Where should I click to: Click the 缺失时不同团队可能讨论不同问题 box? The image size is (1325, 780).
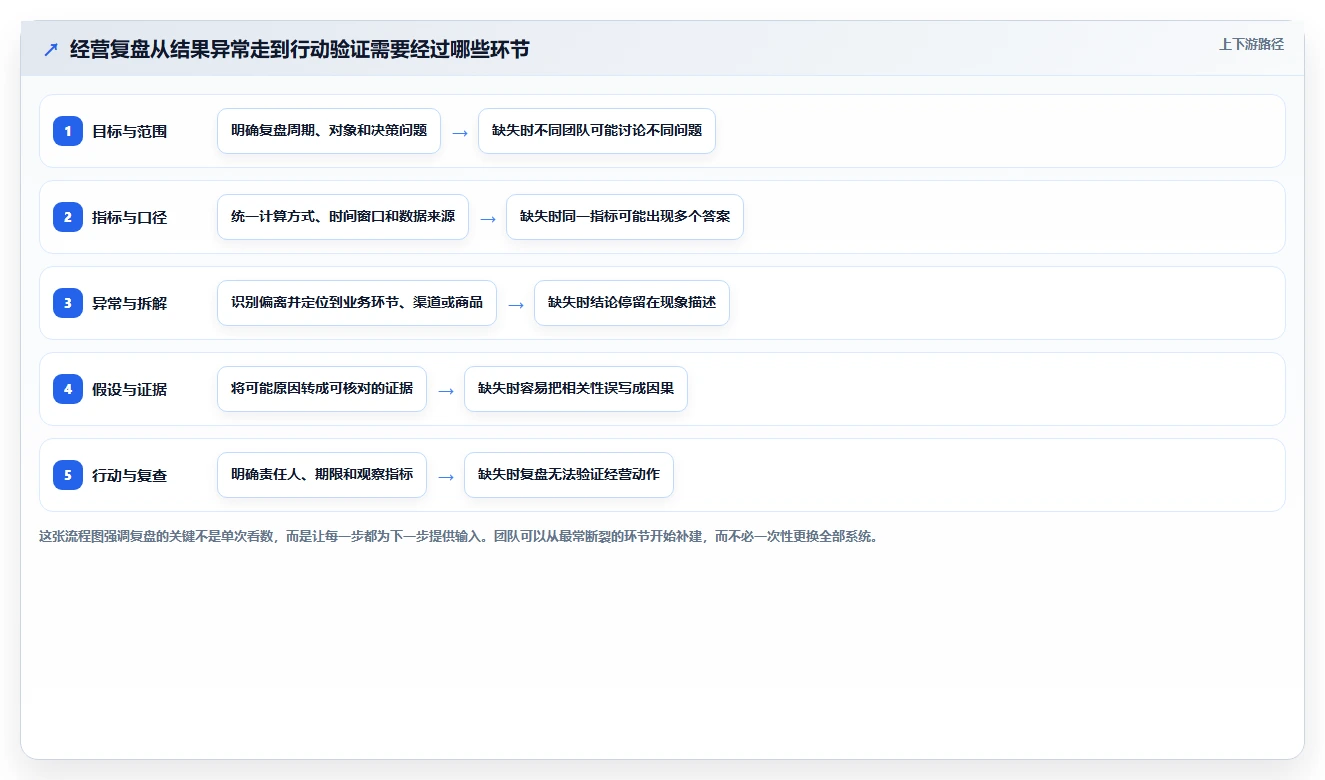click(x=597, y=131)
